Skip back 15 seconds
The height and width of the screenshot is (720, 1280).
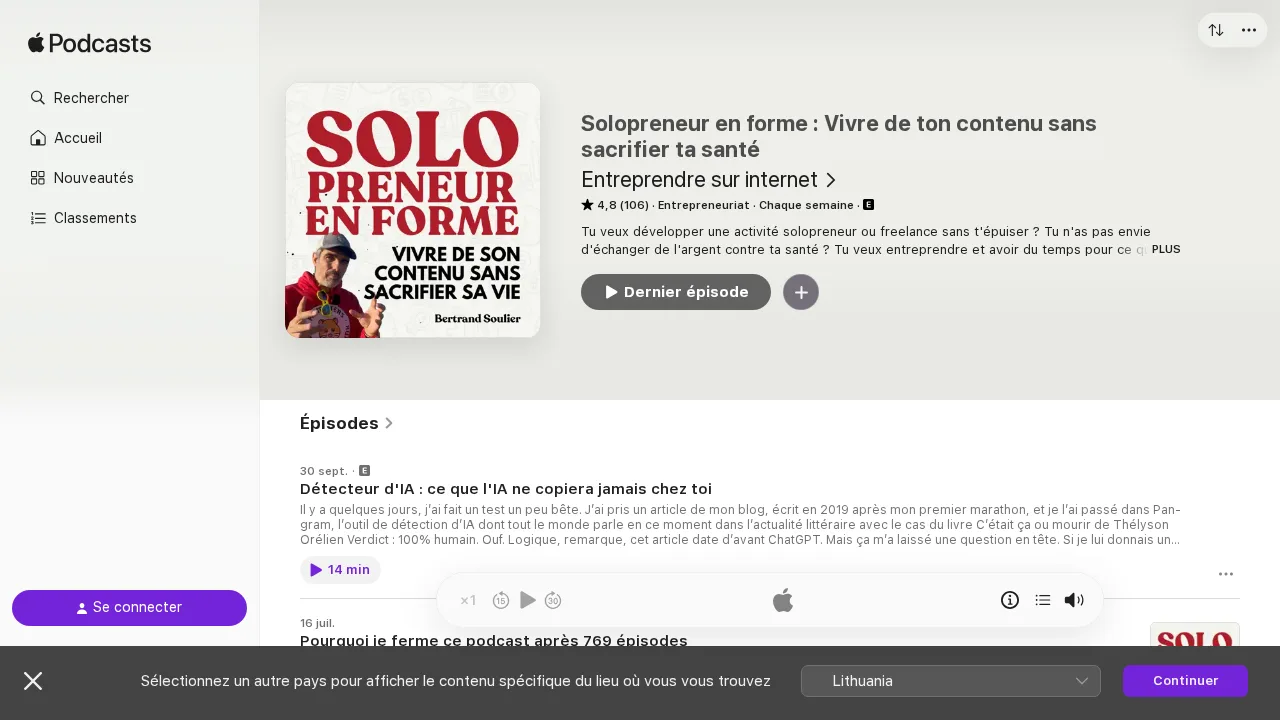pos(501,600)
